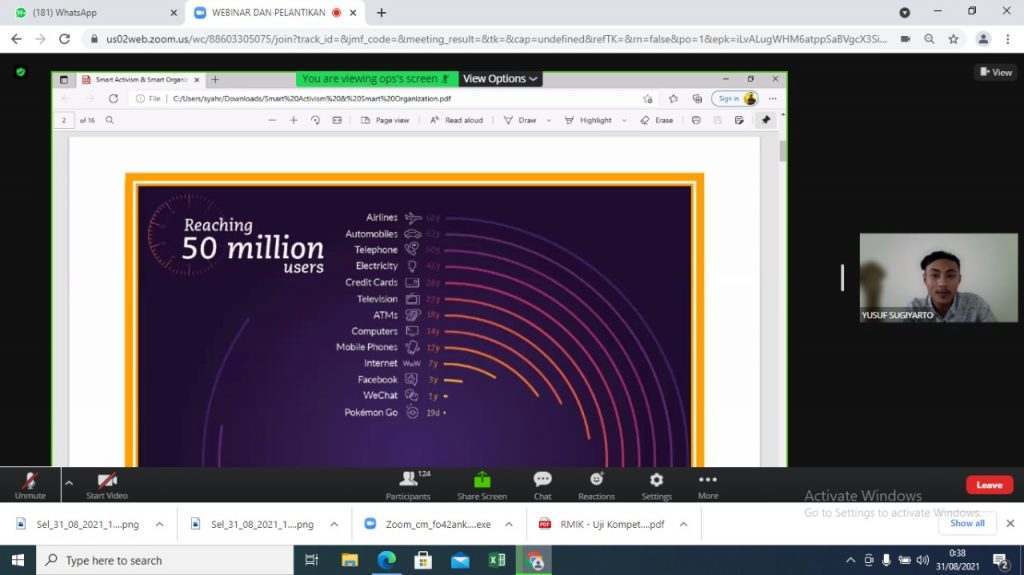The image size is (1024, 575).
Task: Open Chrome three-dot menu
Action: pos(1008,39)
